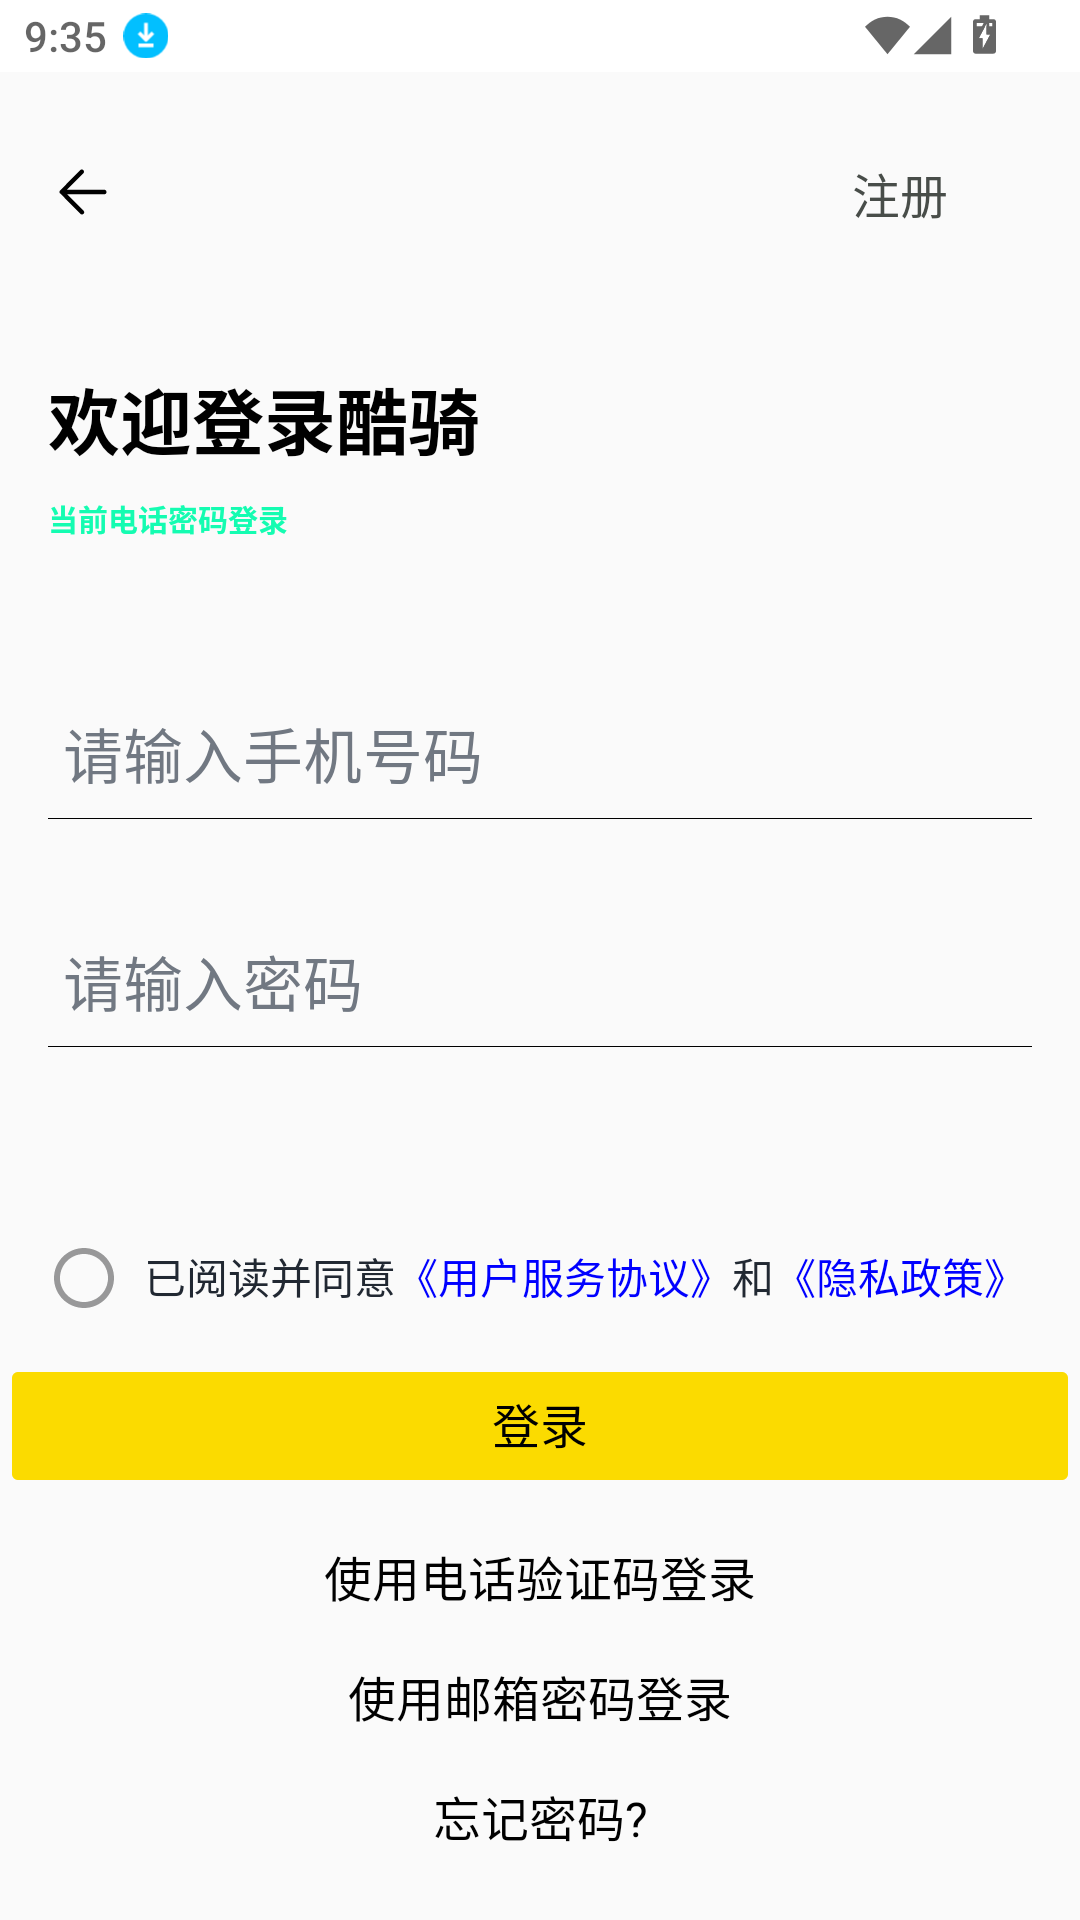Switch to 使用电话验证码登录
The height and width of the screenshot is (1920, 1080).
pos(540,1580)
